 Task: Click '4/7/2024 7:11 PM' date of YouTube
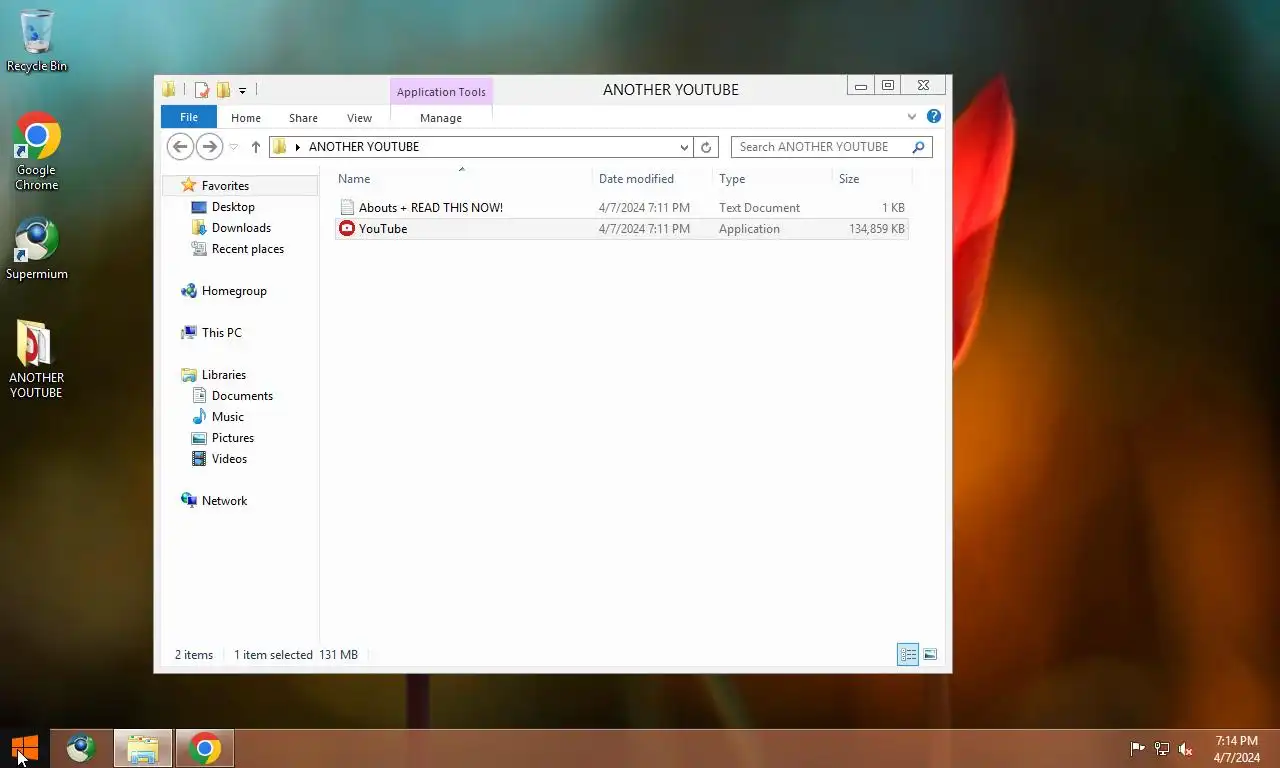644,229
